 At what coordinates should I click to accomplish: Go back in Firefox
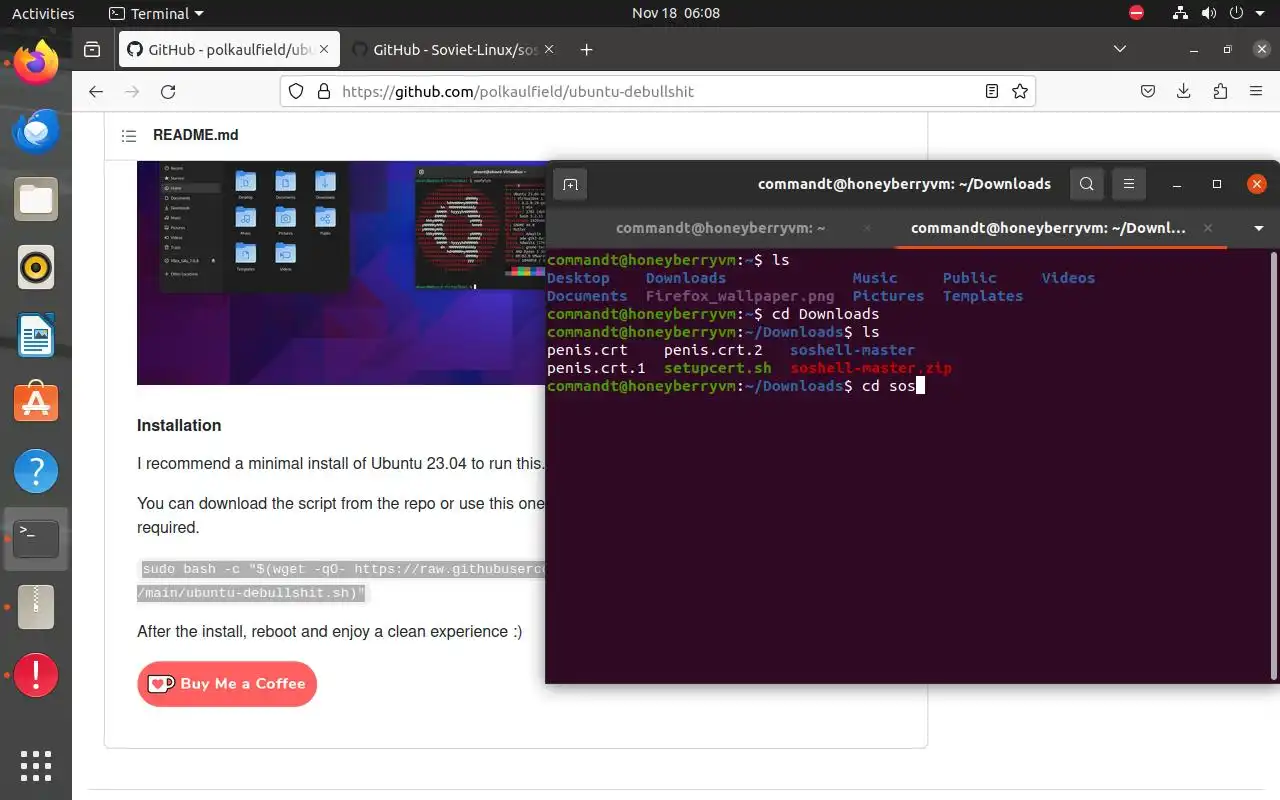(96, 91)
